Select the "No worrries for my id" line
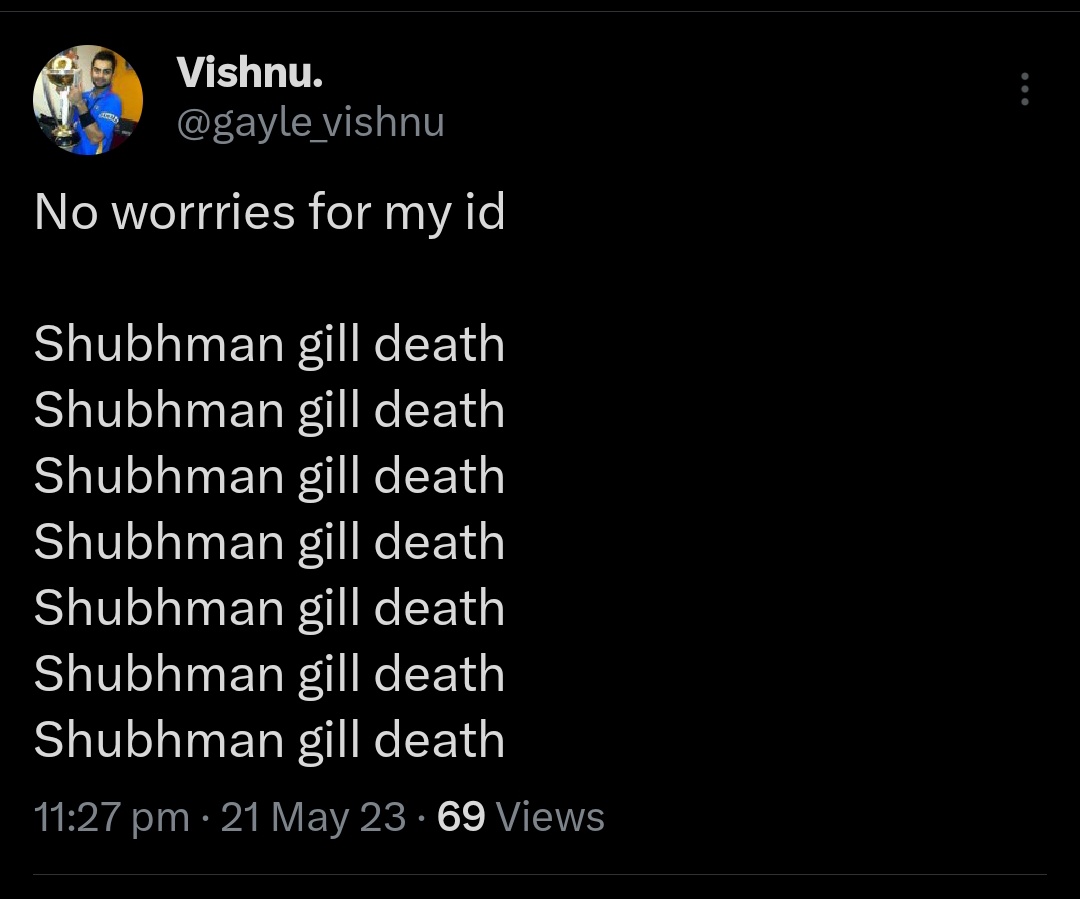This screenshot has width=1080, height=899. 269,213
